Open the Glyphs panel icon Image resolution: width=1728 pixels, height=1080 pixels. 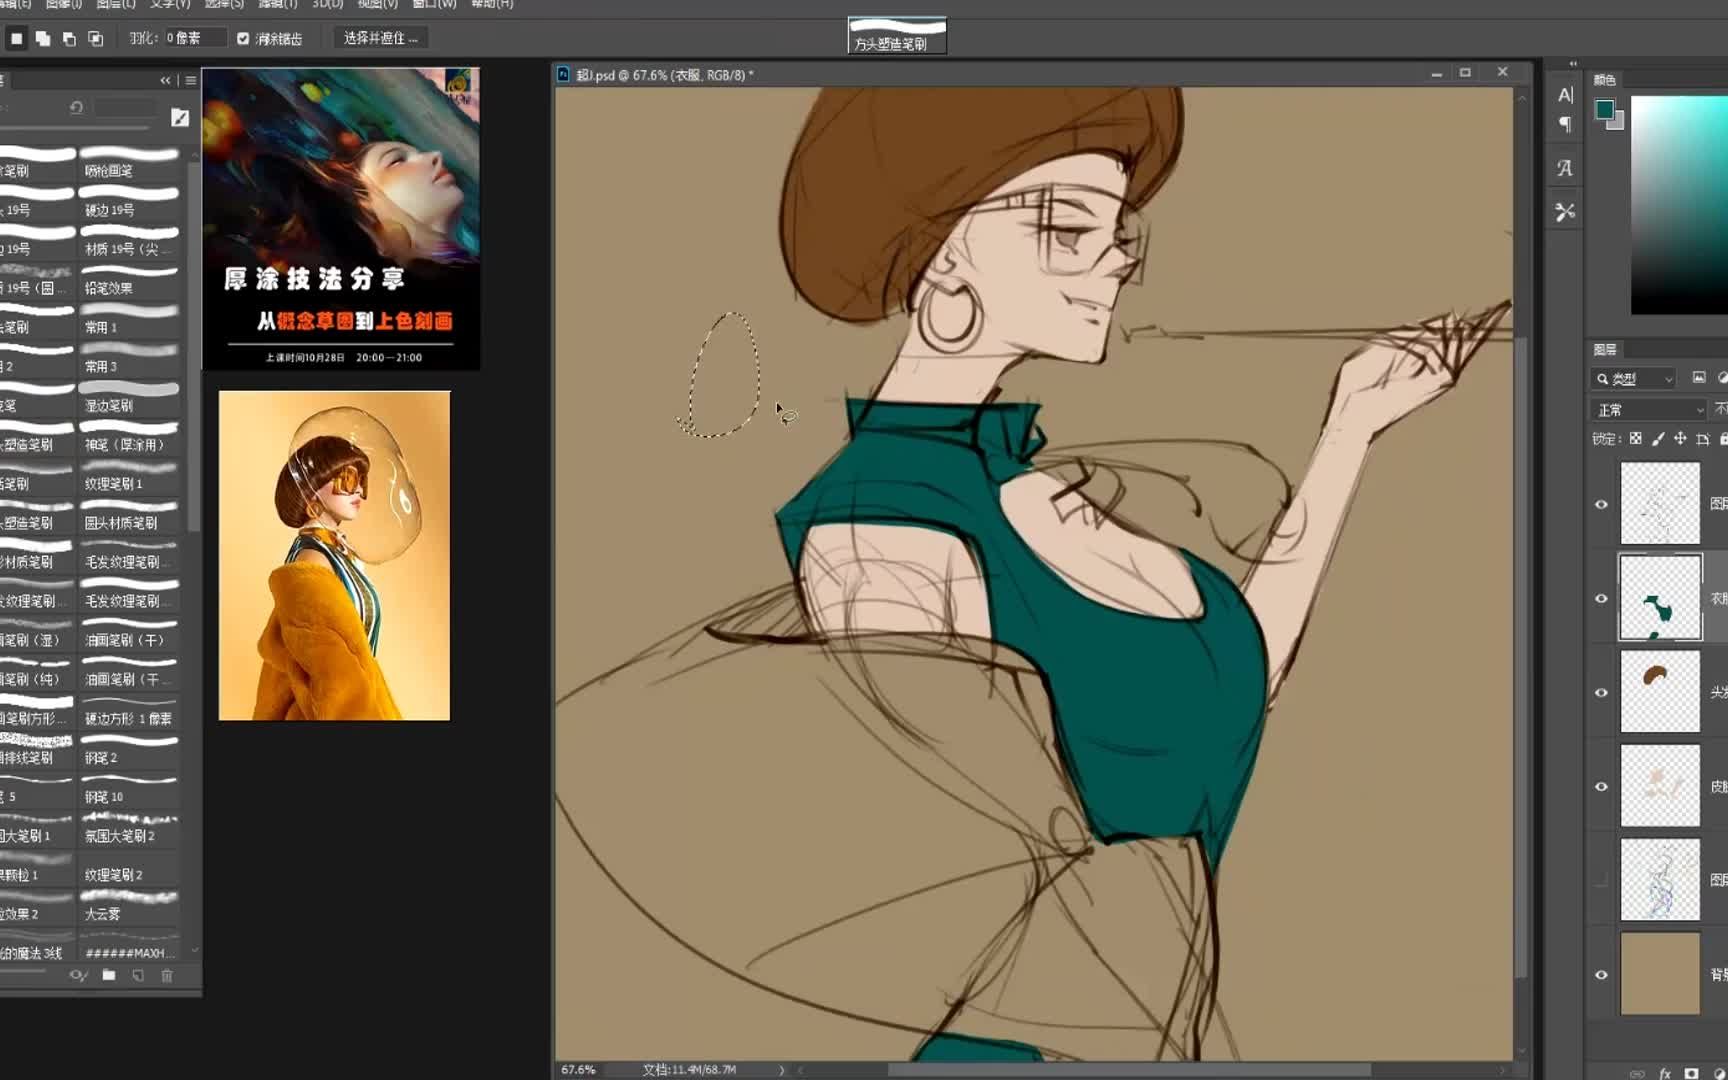click(1565, 168)
